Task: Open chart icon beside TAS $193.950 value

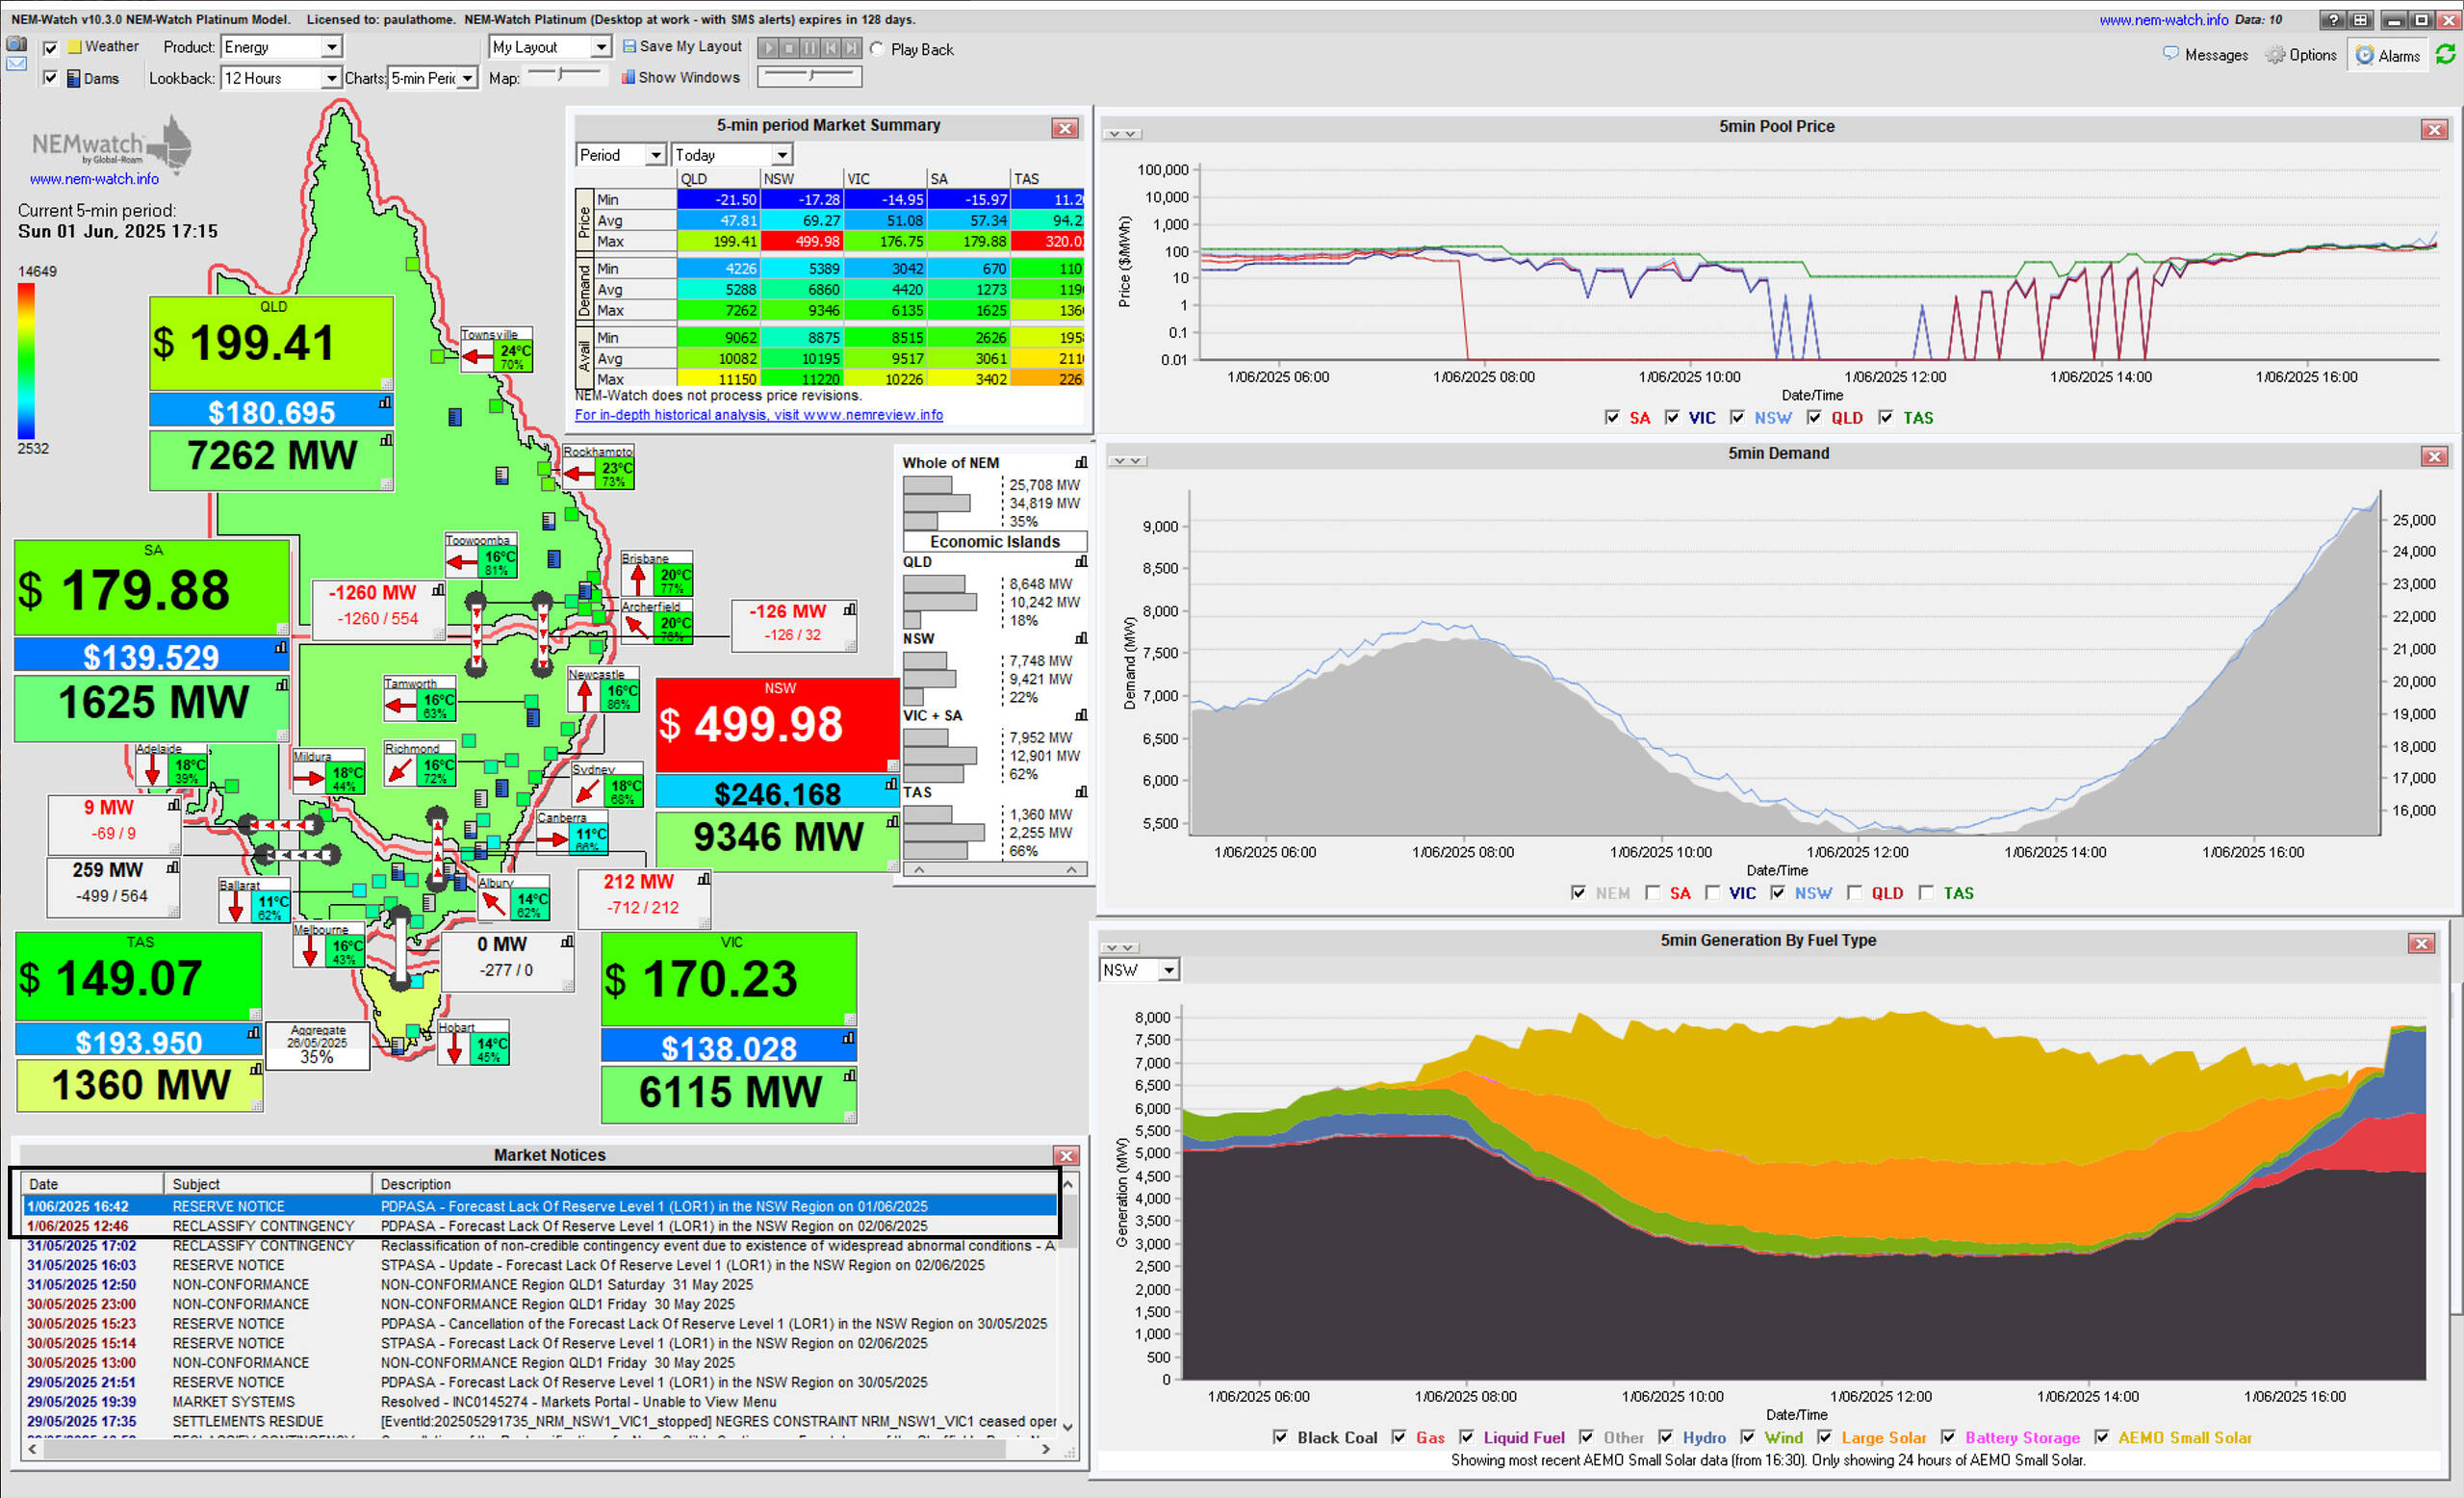Action: 253,1033
